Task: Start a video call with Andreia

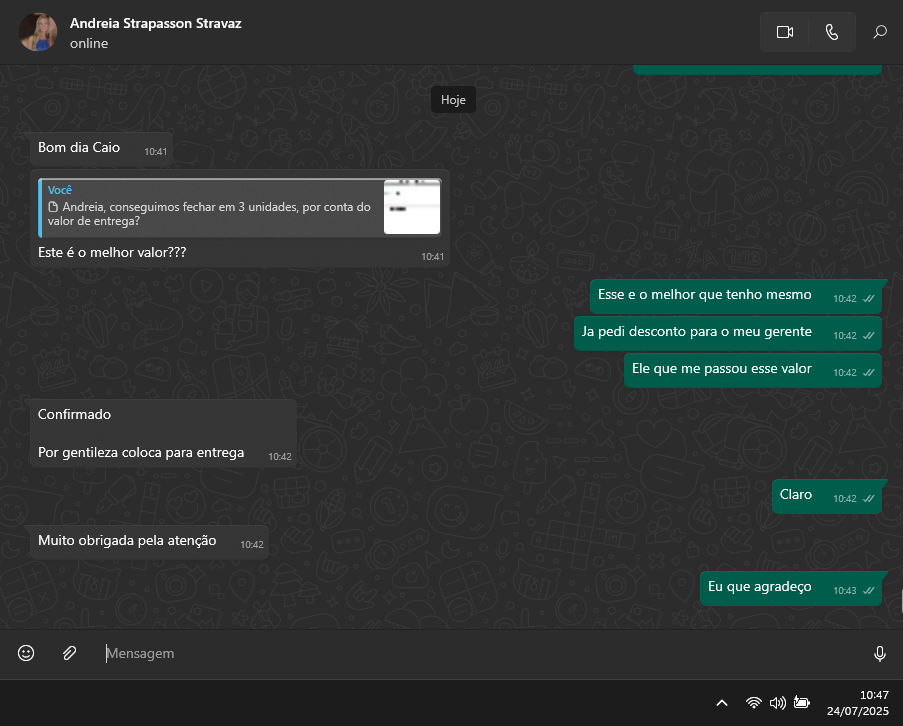Action: pos(784,32)
